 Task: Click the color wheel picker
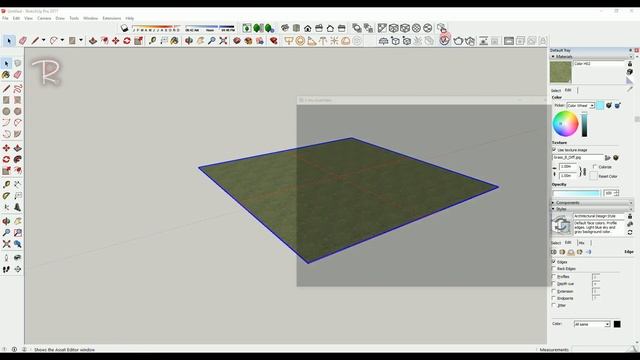(565, 124)
